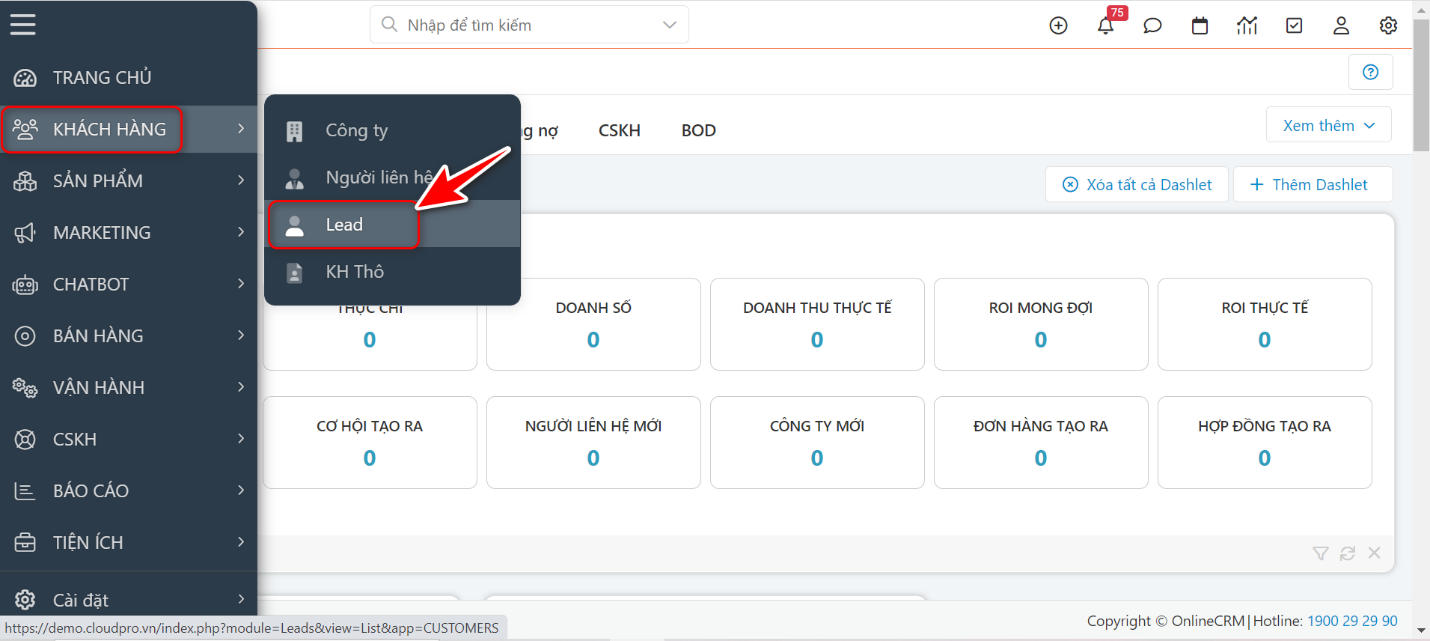Image resolution: width=1430 pixels, height=641 pixels.
Task: Open the settings gear in top bar
Action: pos(1388,25)
